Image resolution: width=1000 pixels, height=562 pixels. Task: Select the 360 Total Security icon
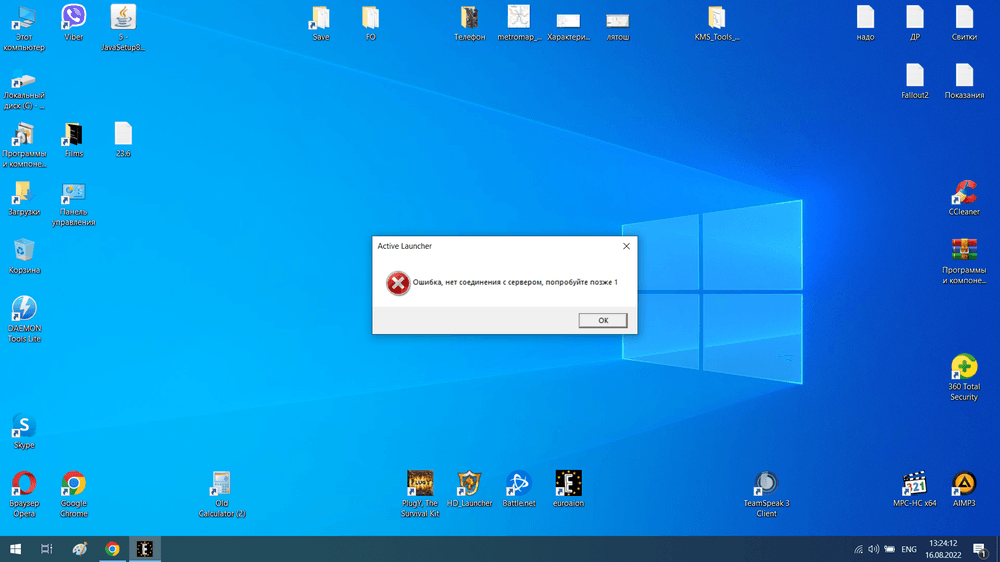coord(964,367)
